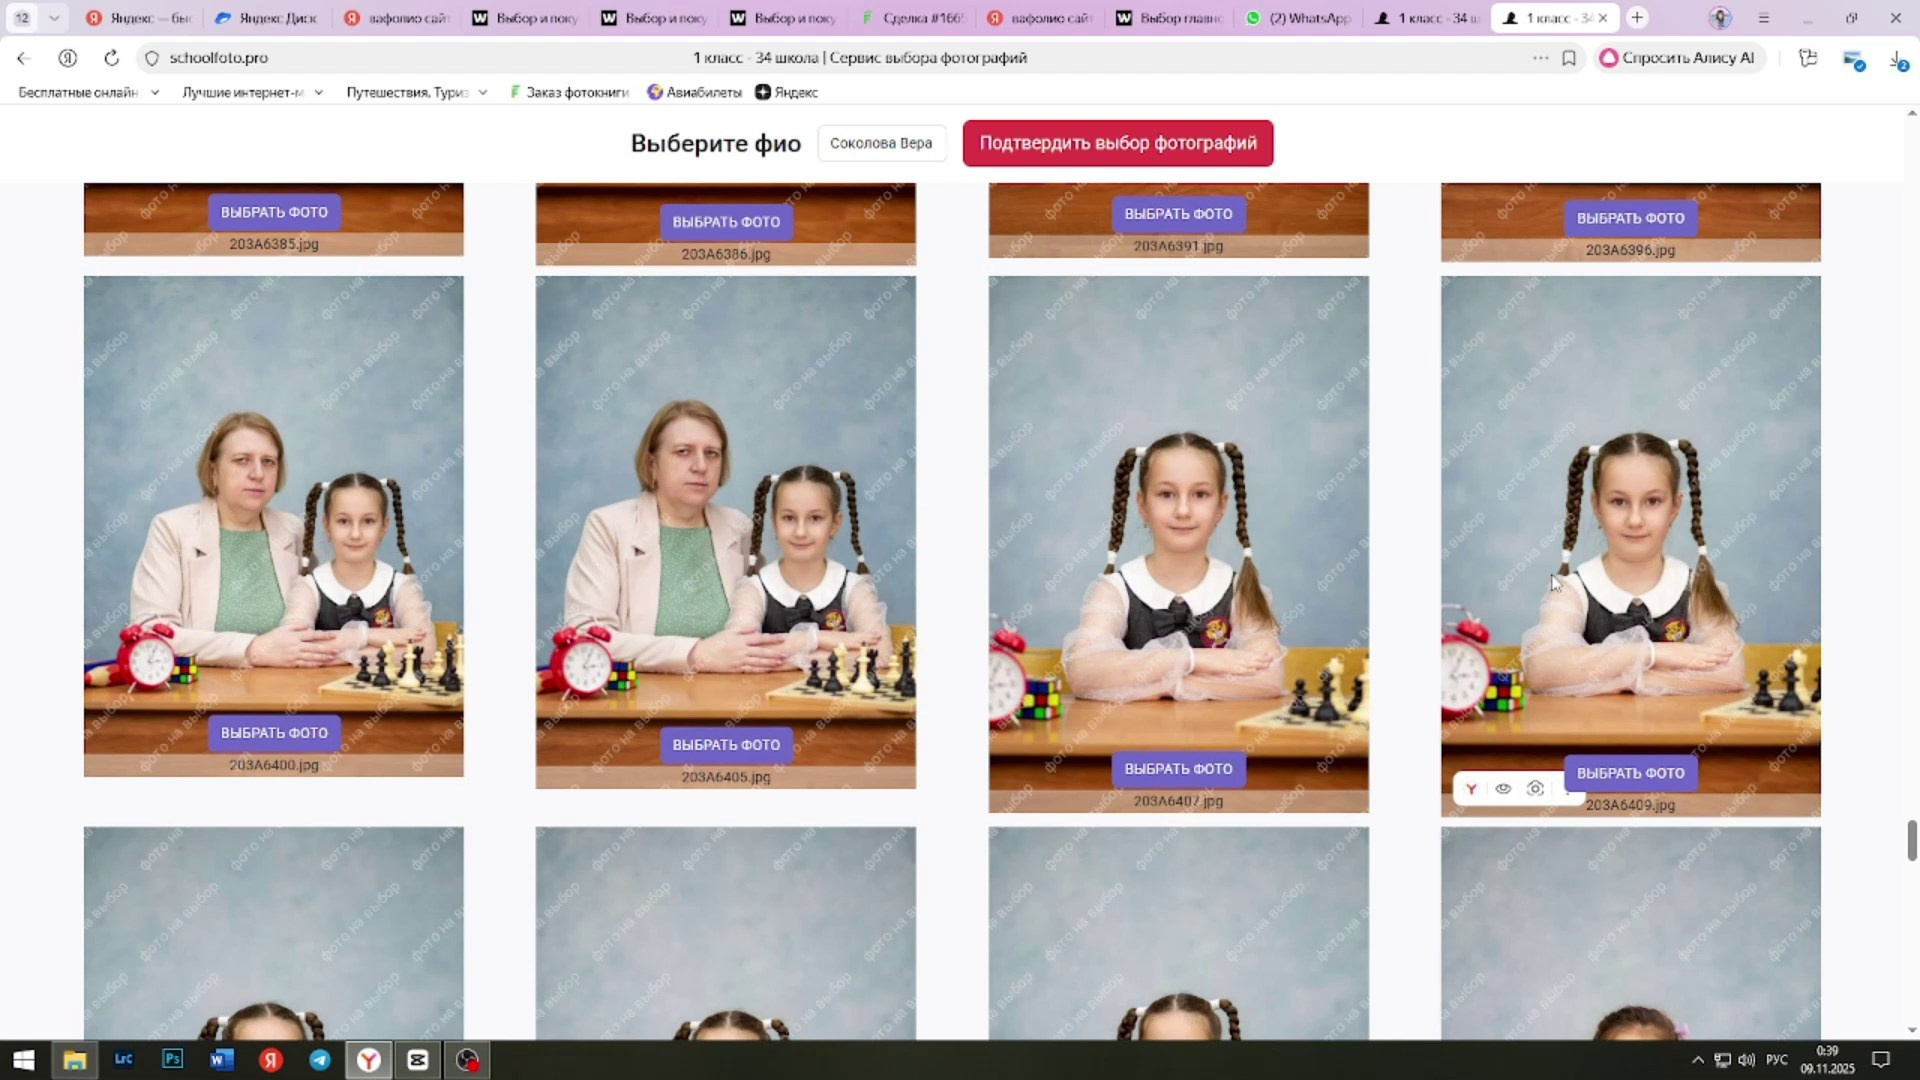Open new tab with plus icon

[x=1637, y=18]
